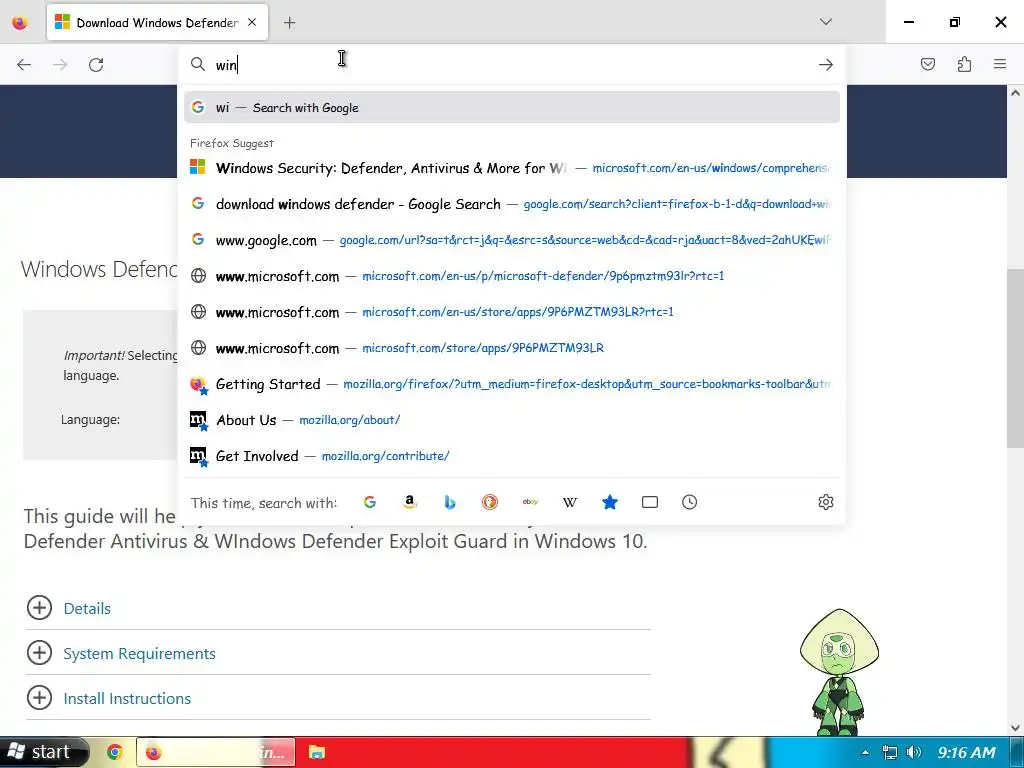
Task: Show hidden system tray icons
Action: (865, 752)
